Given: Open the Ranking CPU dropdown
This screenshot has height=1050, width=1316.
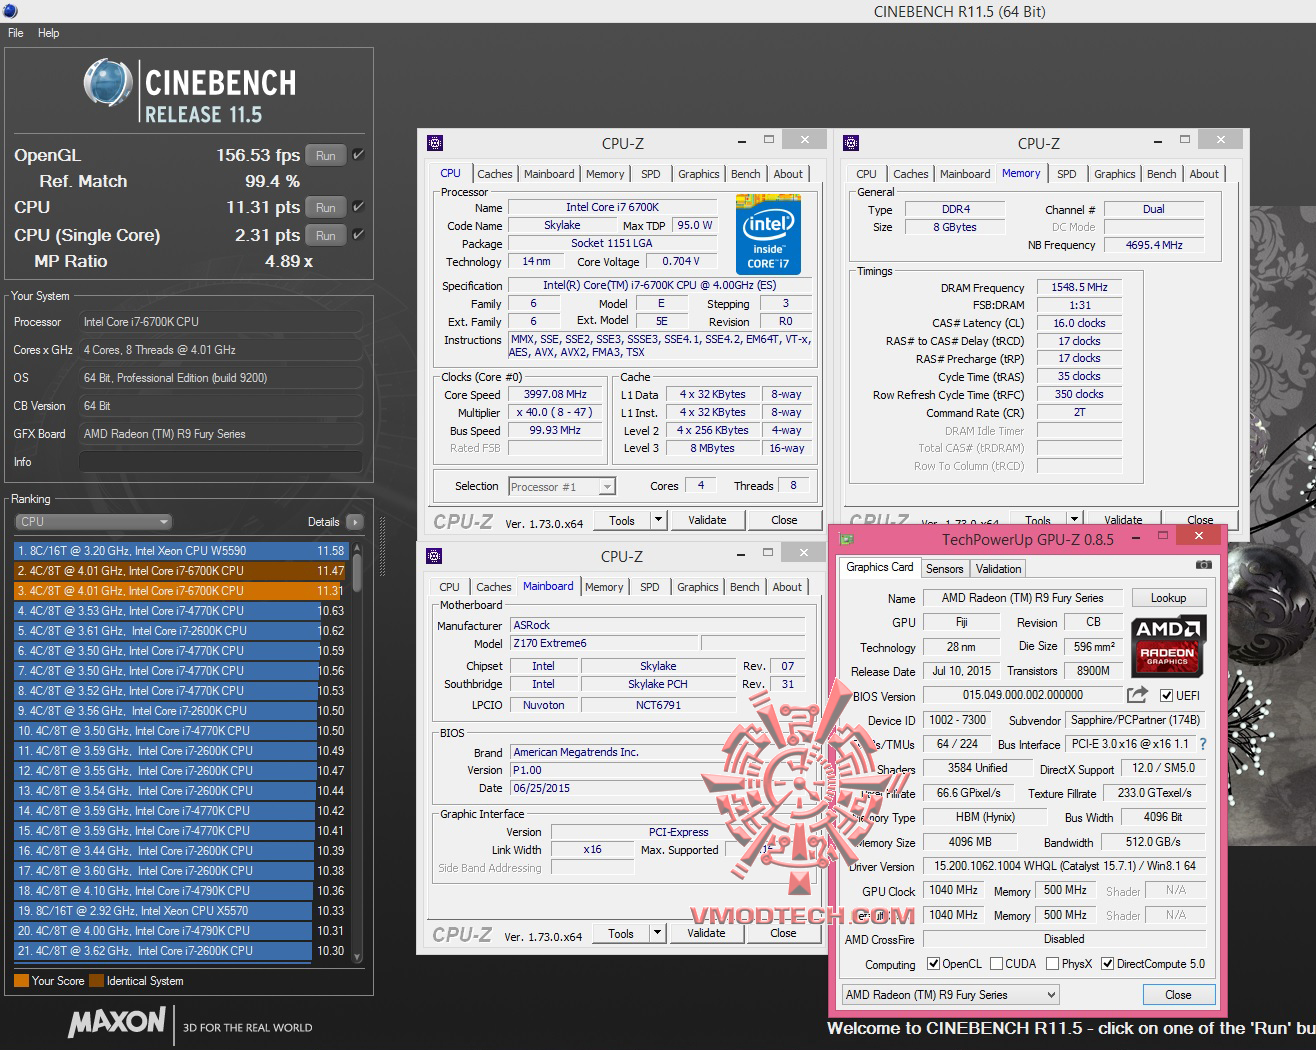Looking at the screenshot, I should click(94, 522).
